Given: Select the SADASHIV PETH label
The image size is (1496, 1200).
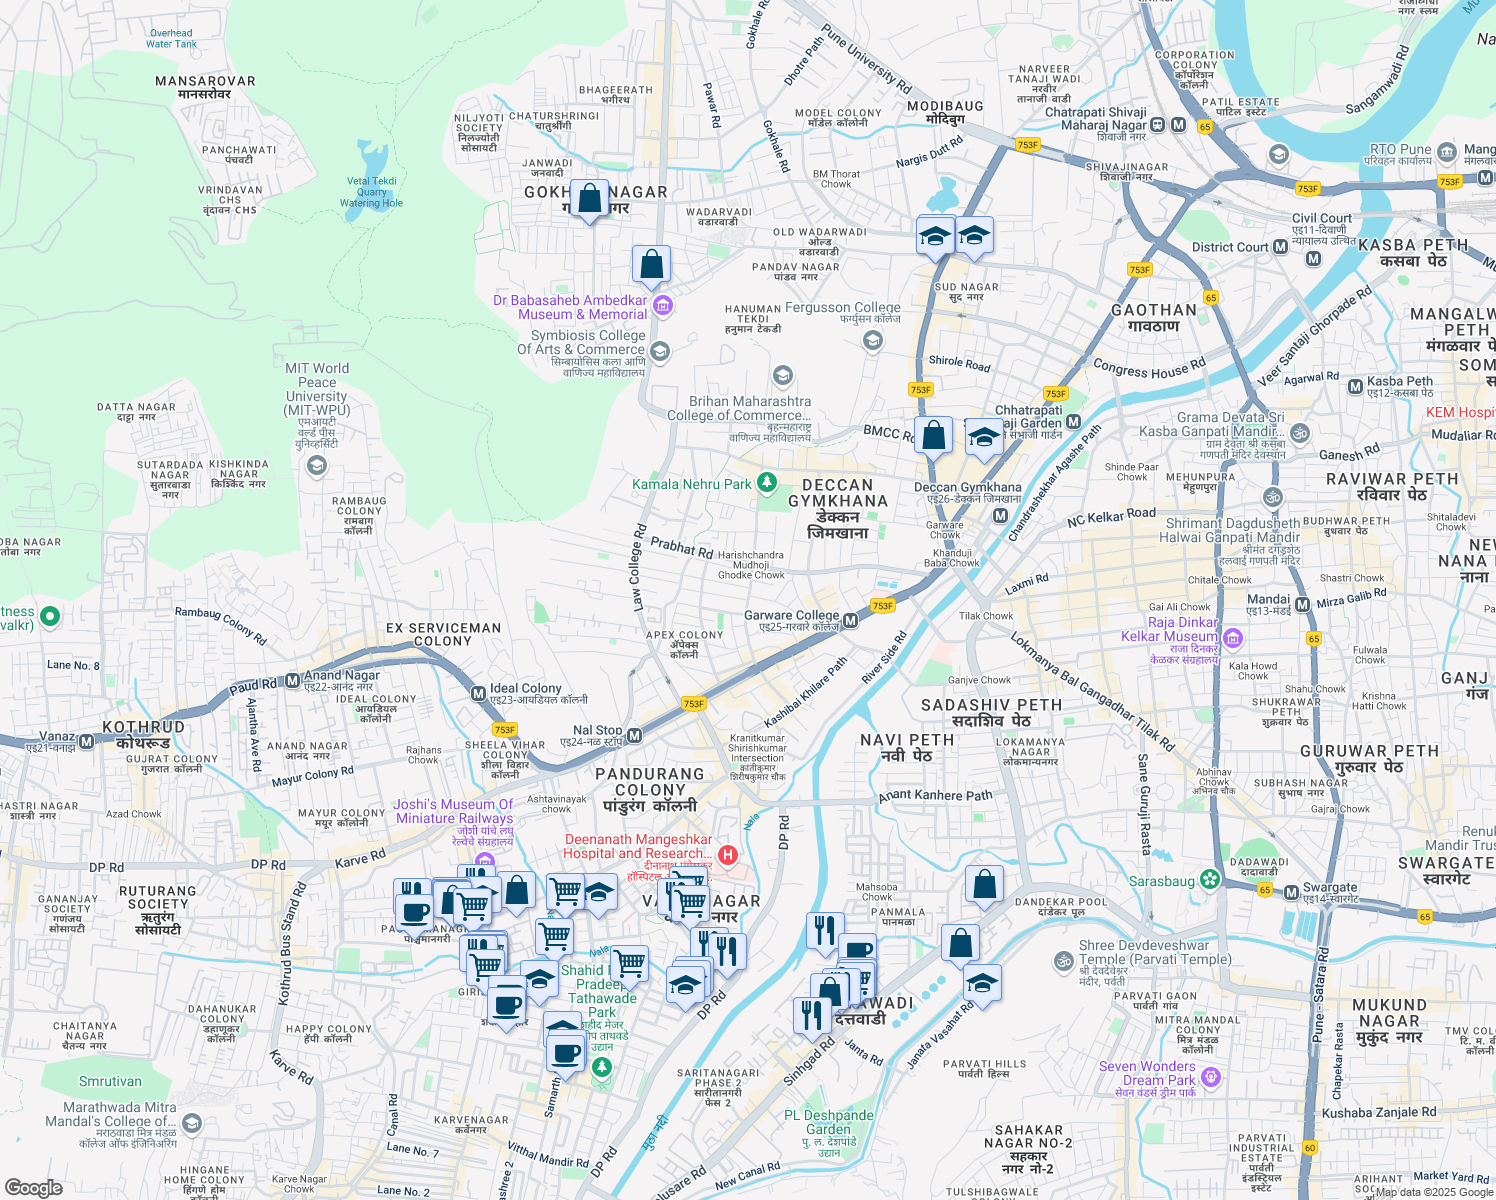Looking at the screenshot, I should pos(991,705).
